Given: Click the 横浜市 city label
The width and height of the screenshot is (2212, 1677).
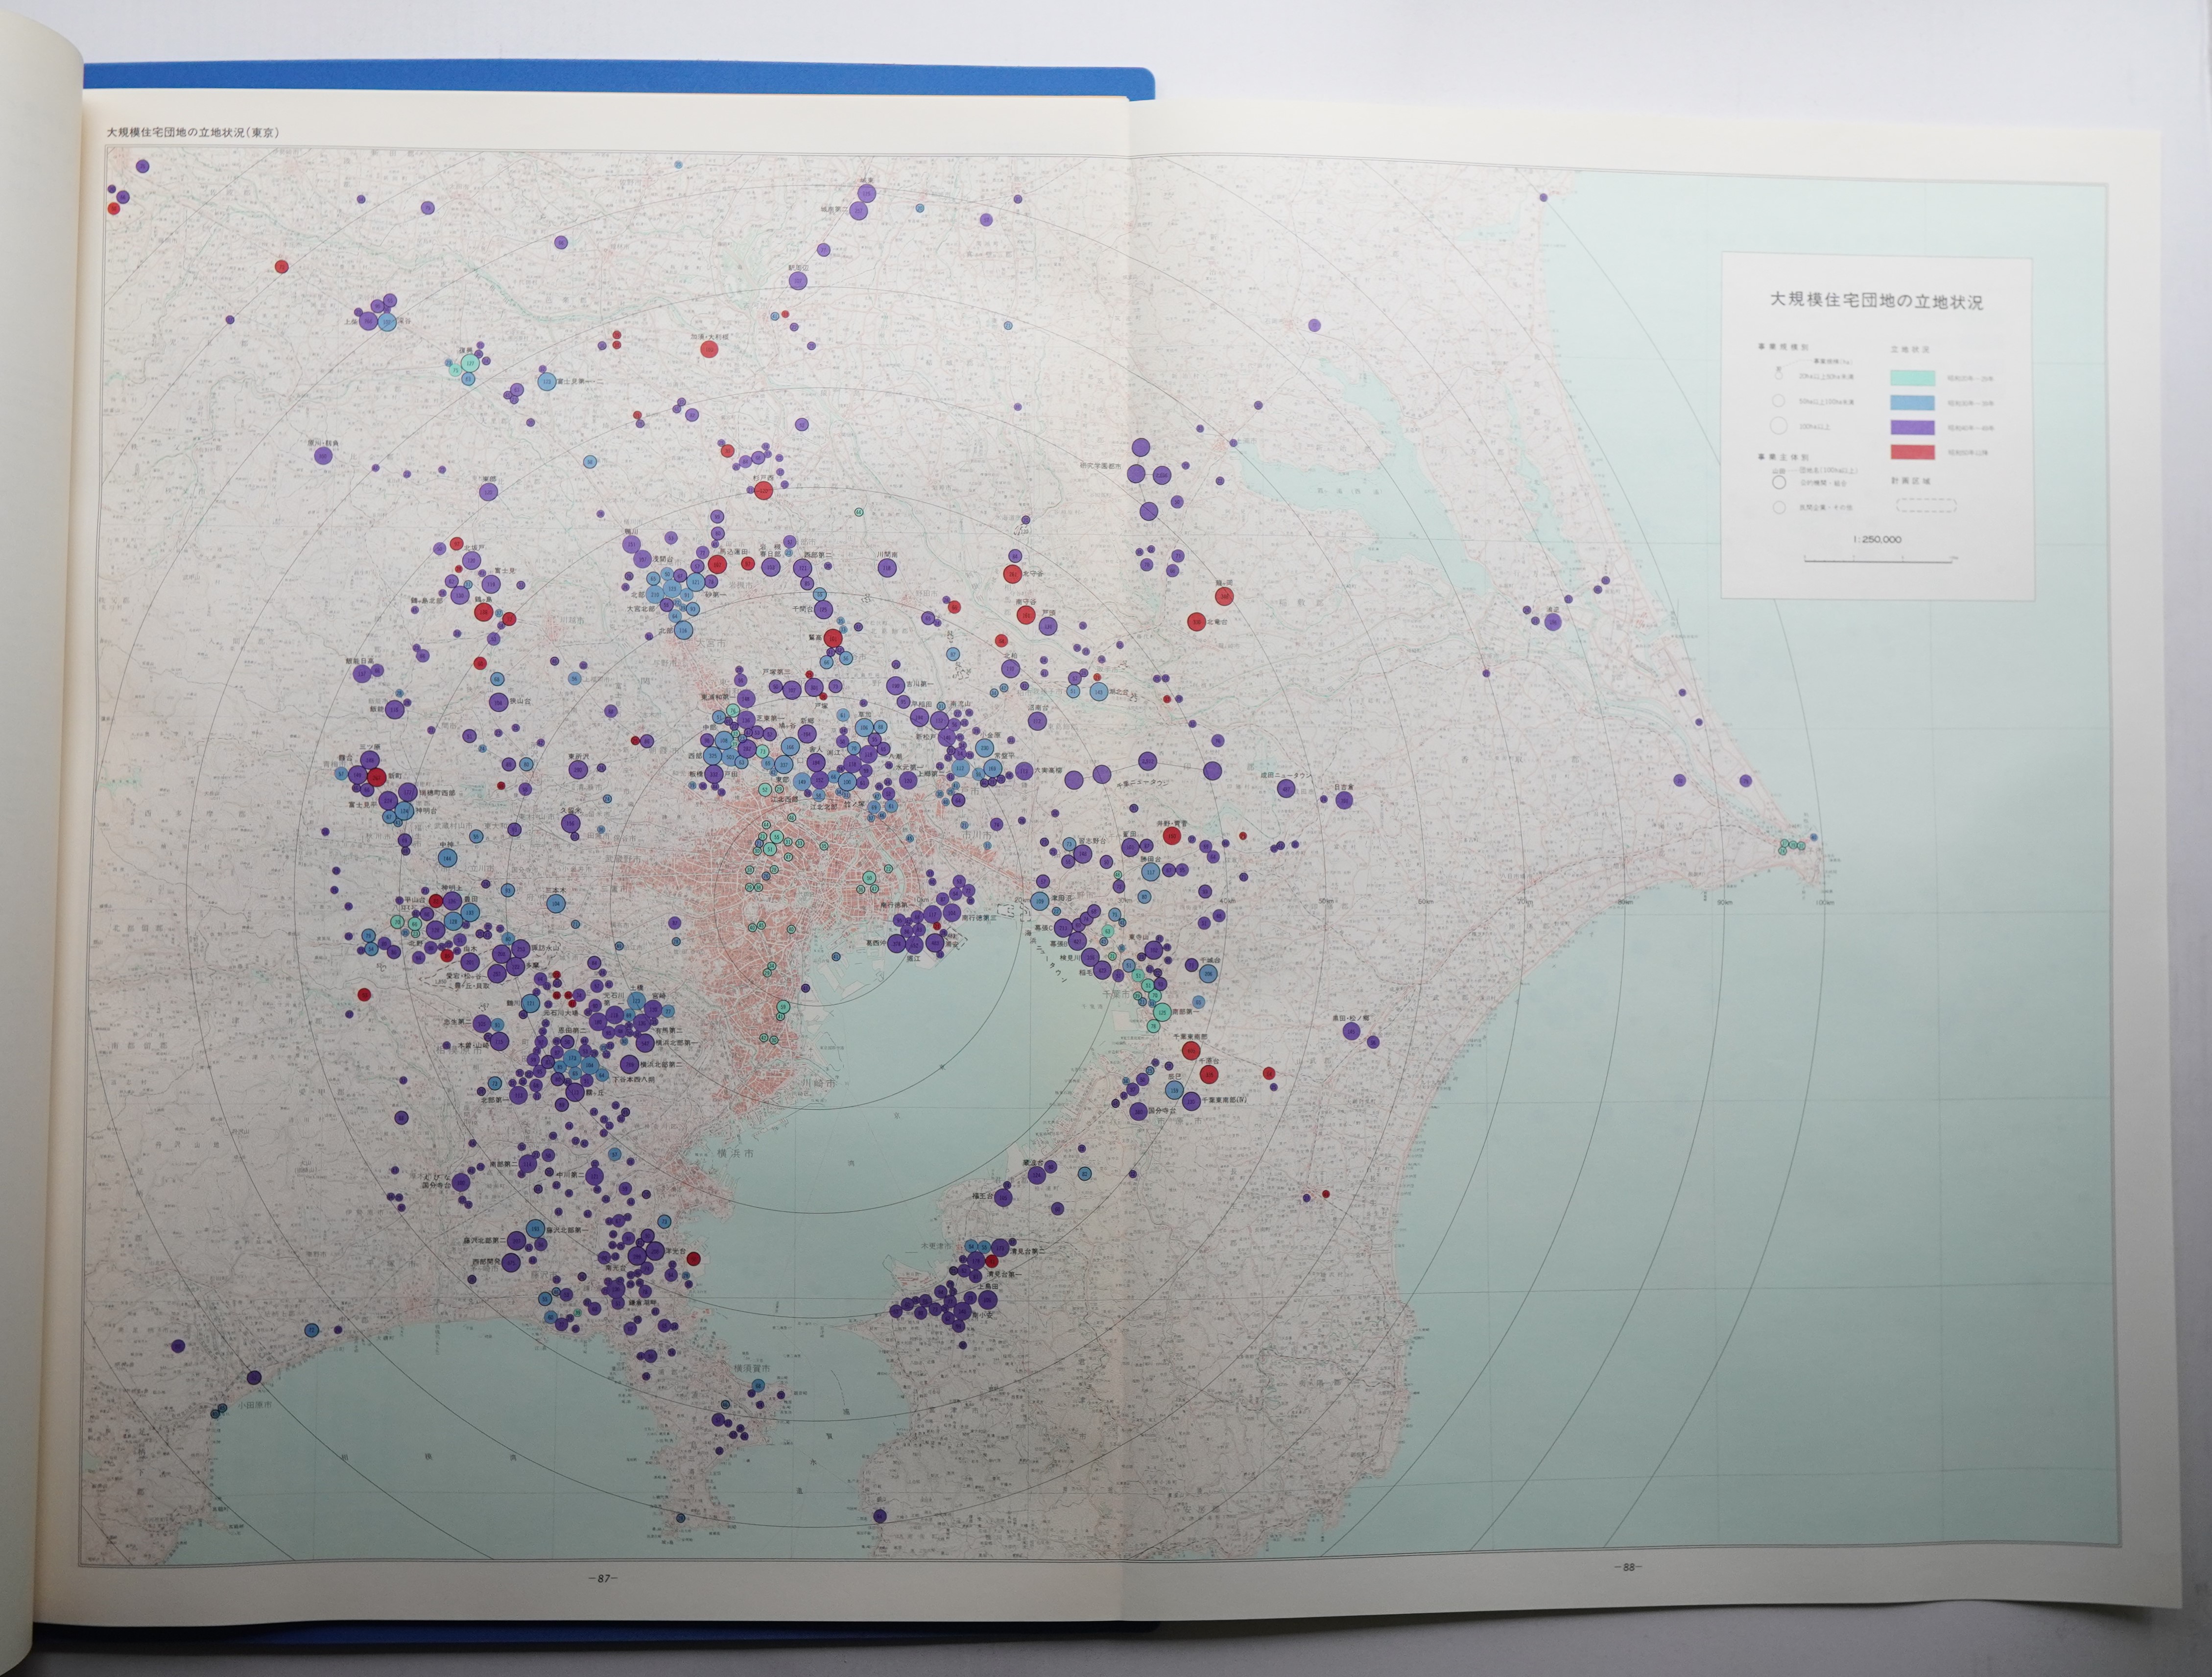Looking at the screenshot, I should click(736, 1154).
